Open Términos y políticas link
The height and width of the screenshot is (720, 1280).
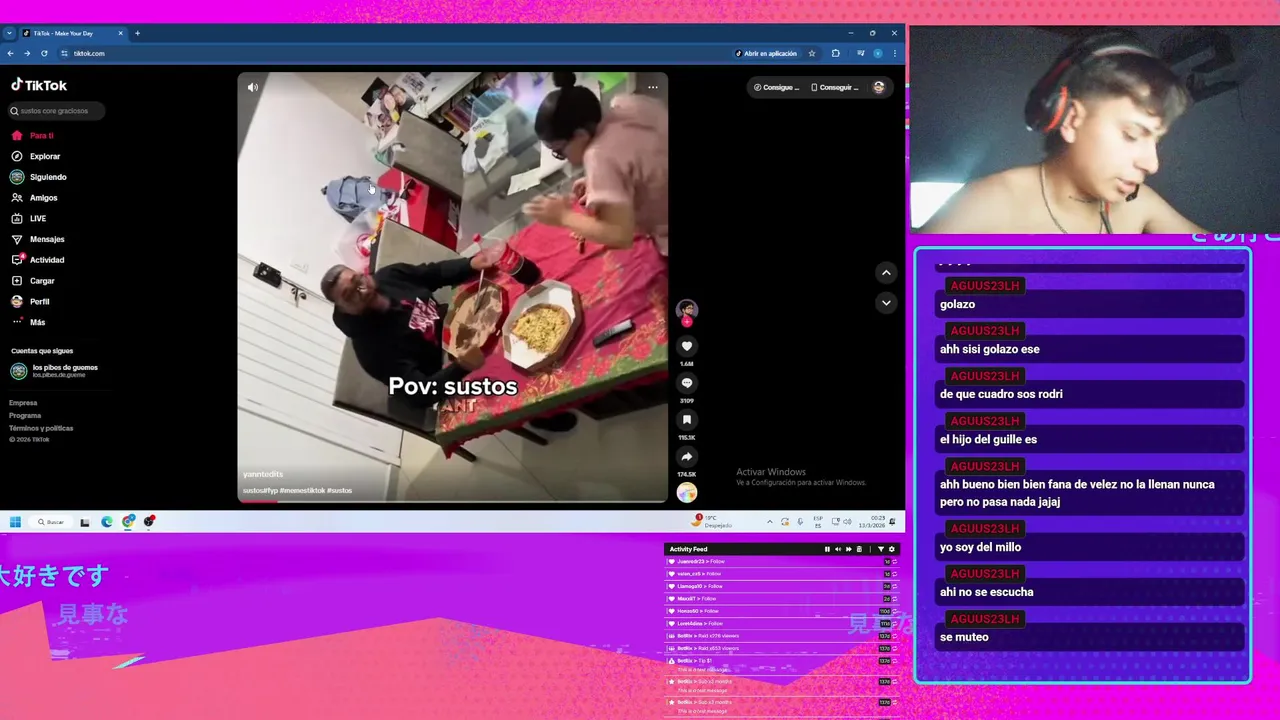[x=41, y=428]
